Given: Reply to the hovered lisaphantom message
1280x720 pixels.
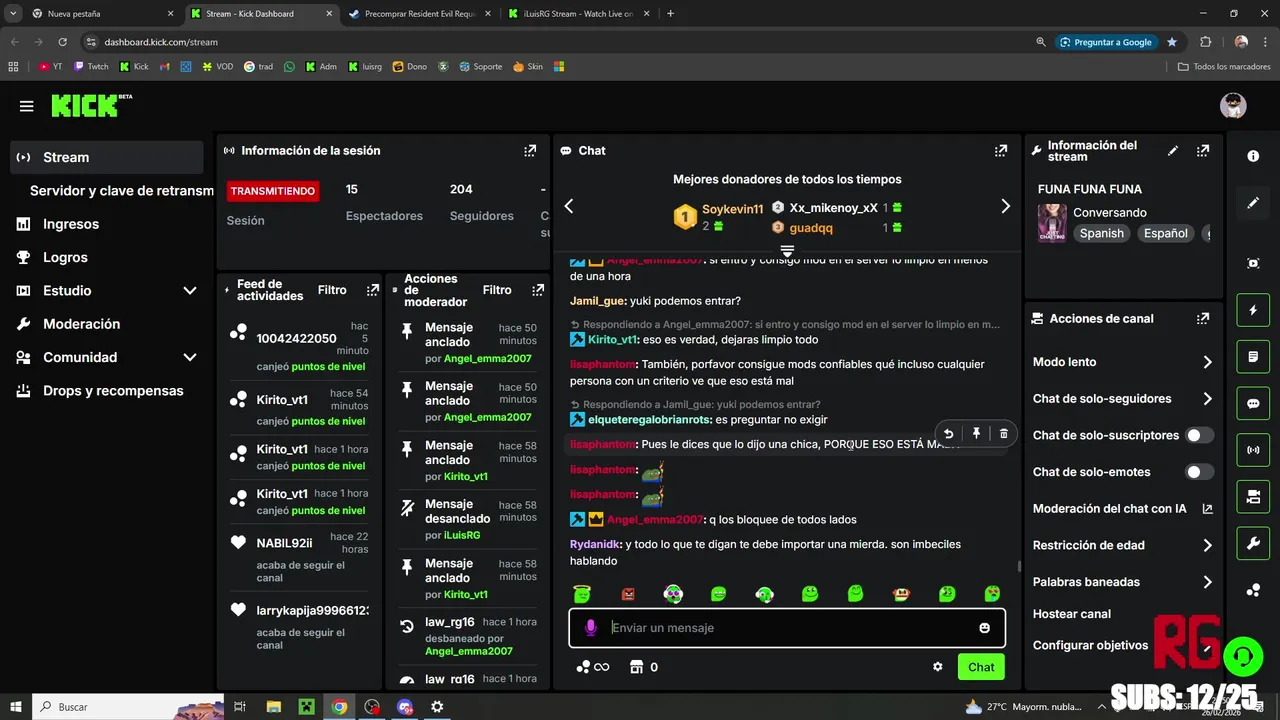Looking at the screenshot, I should pos(948,434).
